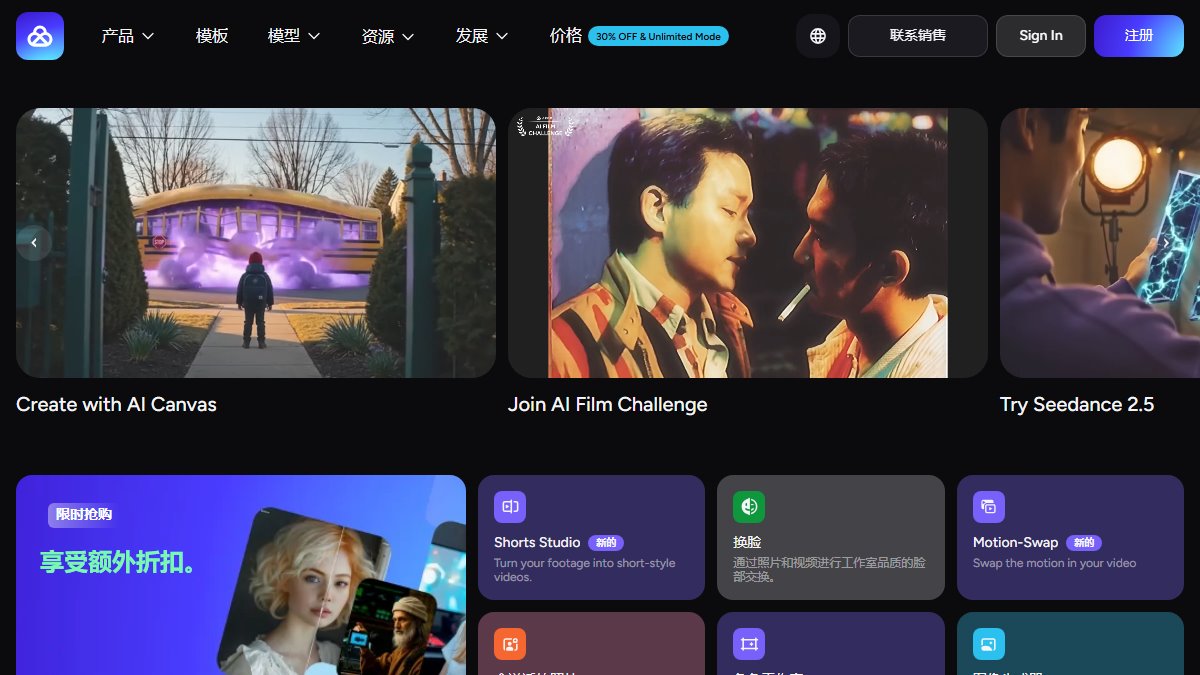Click the "换脸" card title
Viewport: 1200px width, 675px height.
coord(747,542)
